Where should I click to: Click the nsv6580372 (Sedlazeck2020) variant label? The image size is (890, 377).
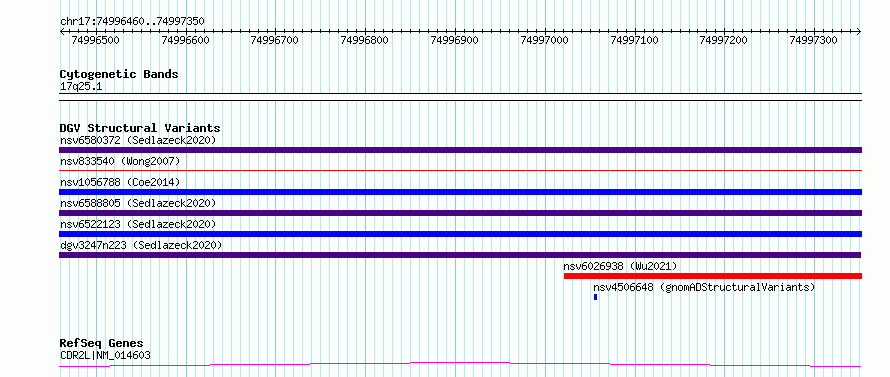[138, 140]
